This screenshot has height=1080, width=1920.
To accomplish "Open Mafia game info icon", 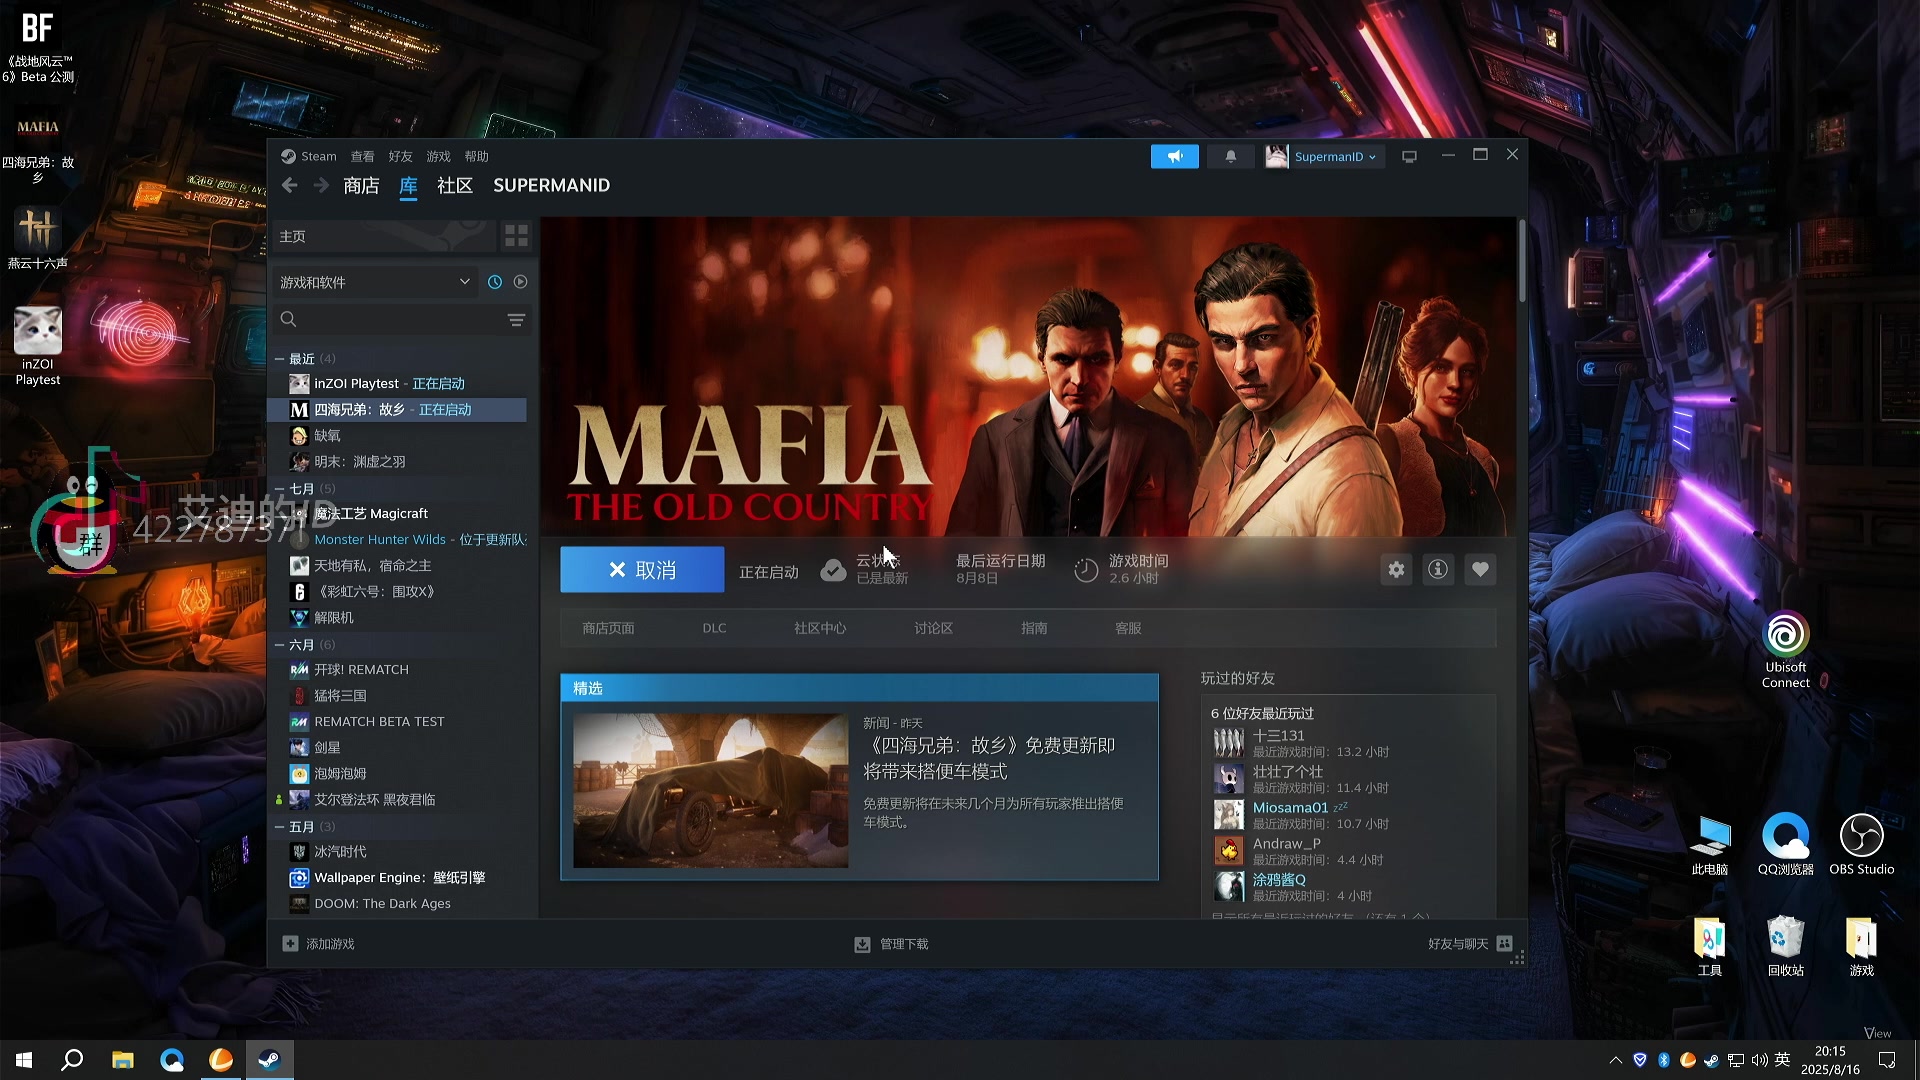I will coord(1438,570).
